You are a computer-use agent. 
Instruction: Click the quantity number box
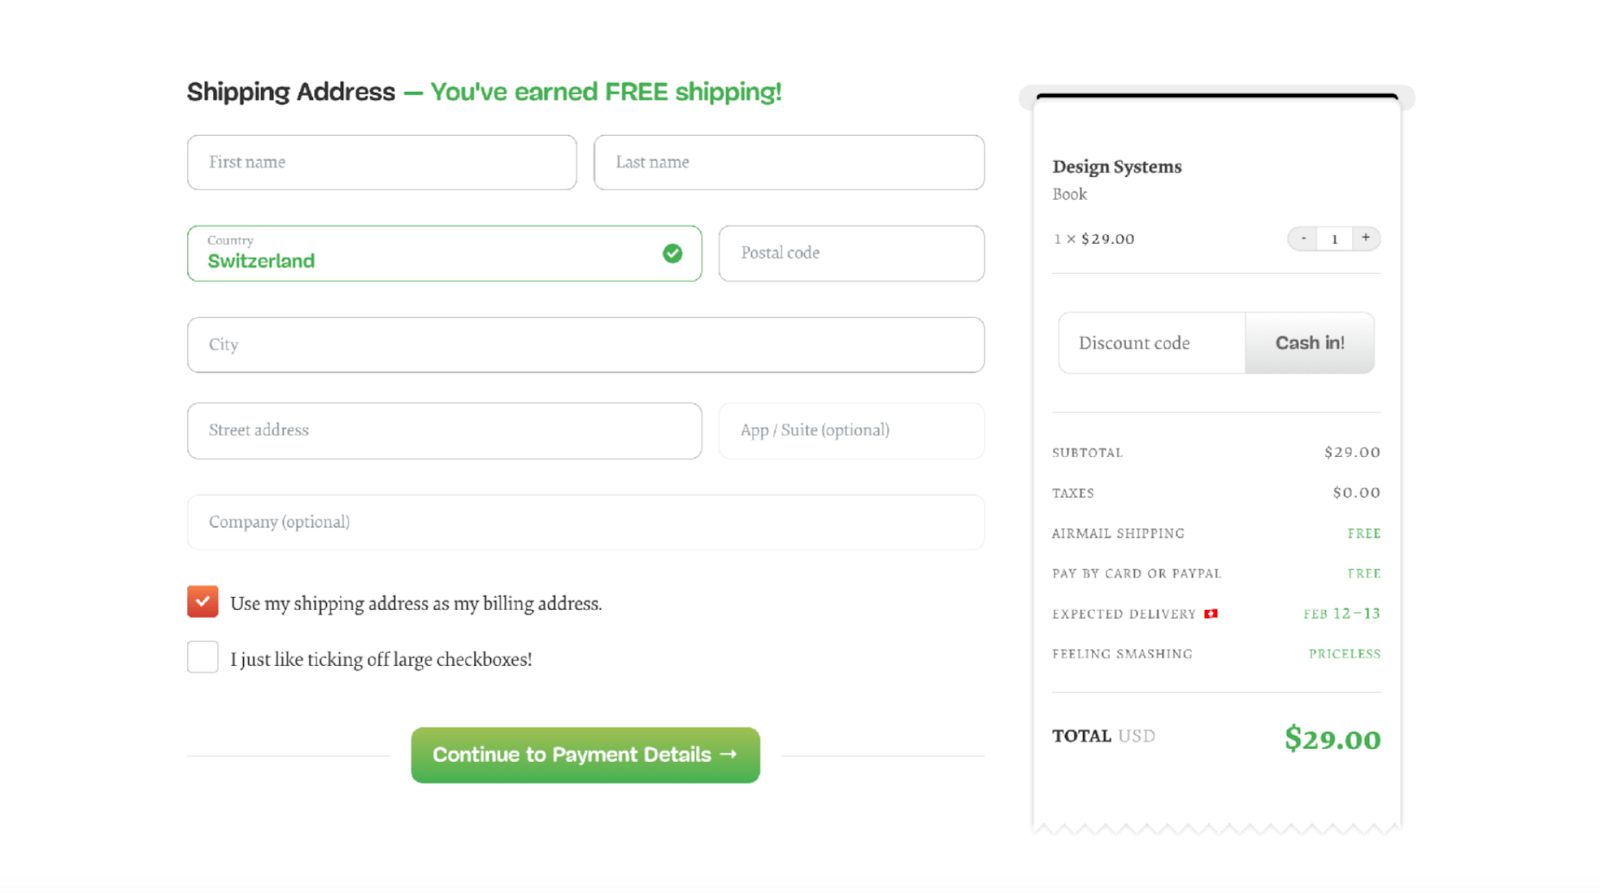[x=1334, y=239]
